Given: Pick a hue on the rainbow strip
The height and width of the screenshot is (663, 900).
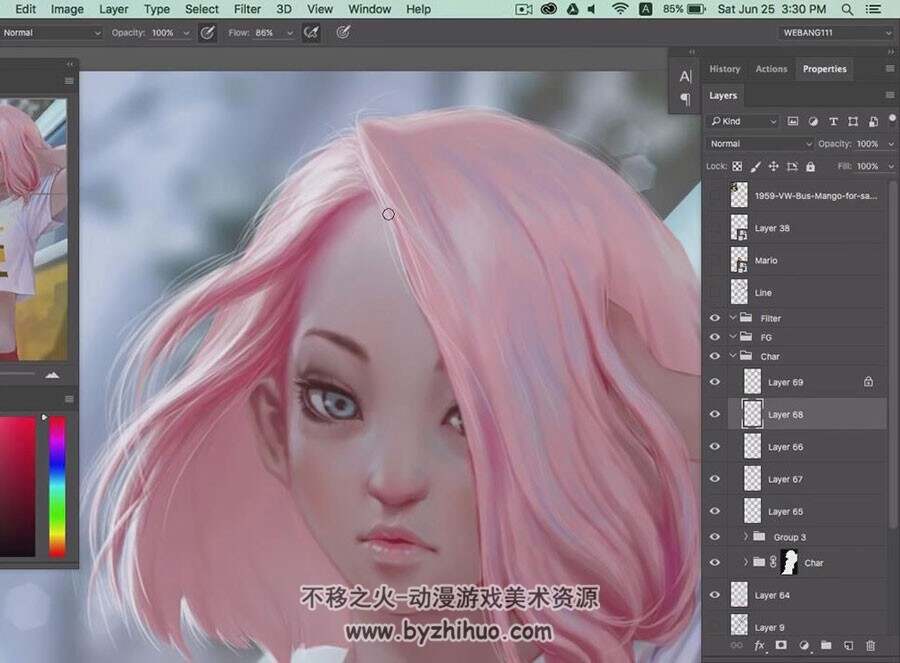Looking at the screenshot, I should [57, 486].
